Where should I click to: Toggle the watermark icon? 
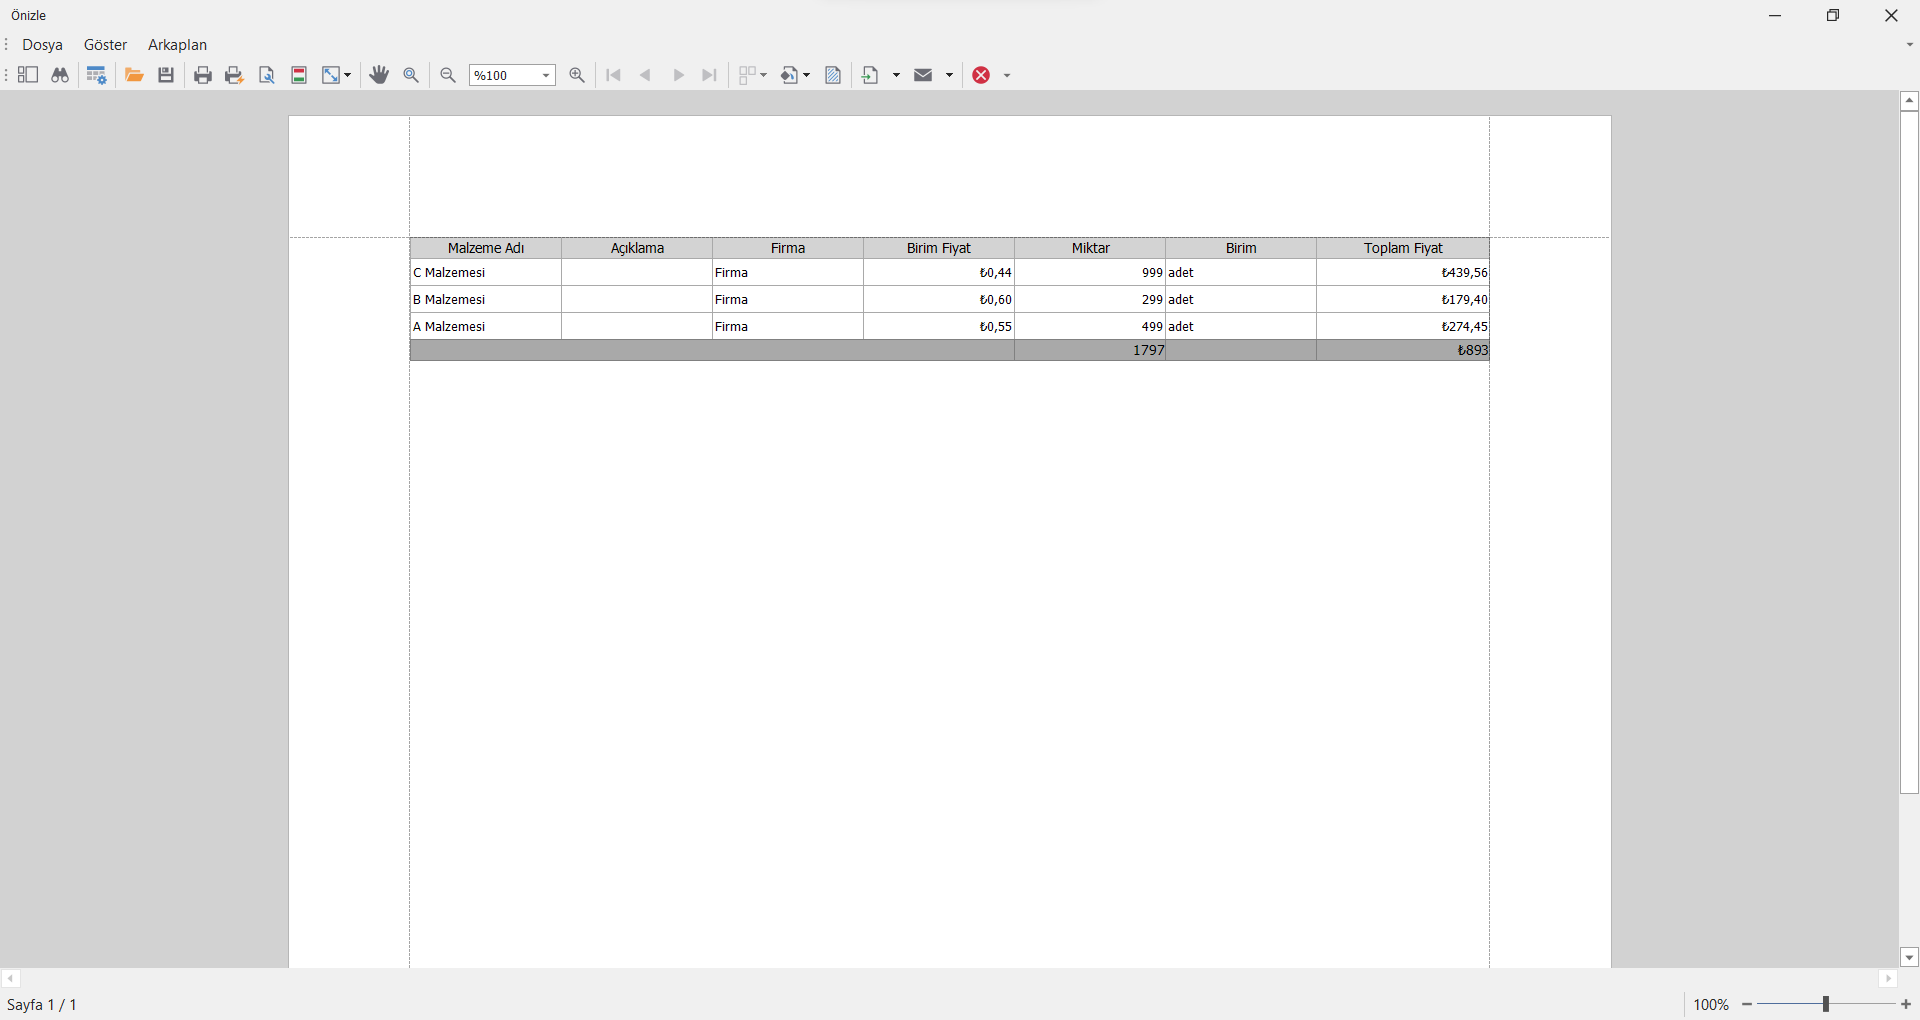click(833, 75)
